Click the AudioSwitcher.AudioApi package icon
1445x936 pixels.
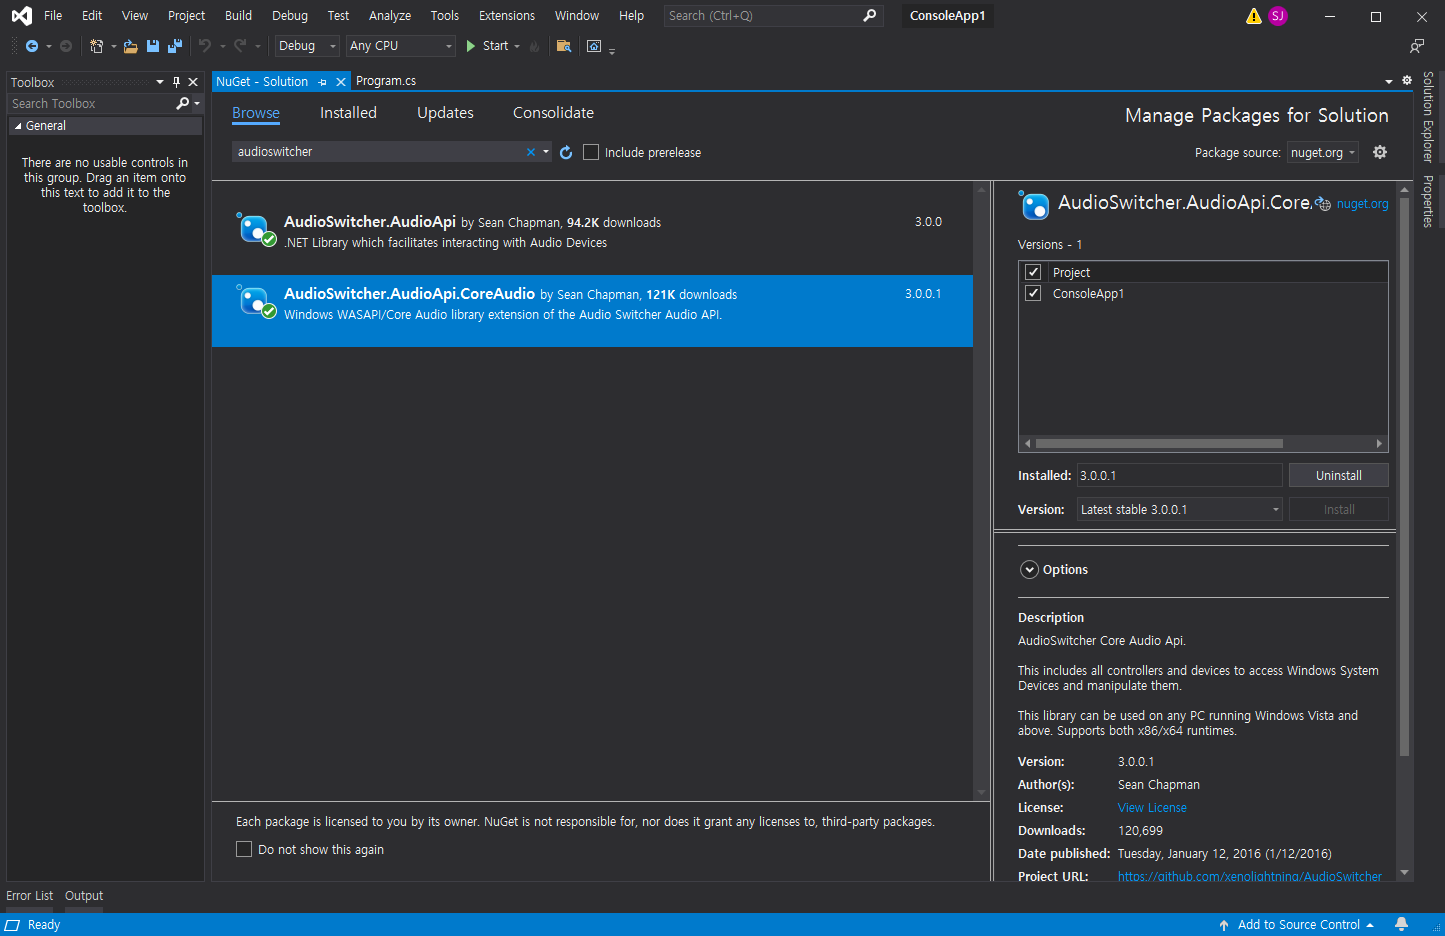click(255, 229)
